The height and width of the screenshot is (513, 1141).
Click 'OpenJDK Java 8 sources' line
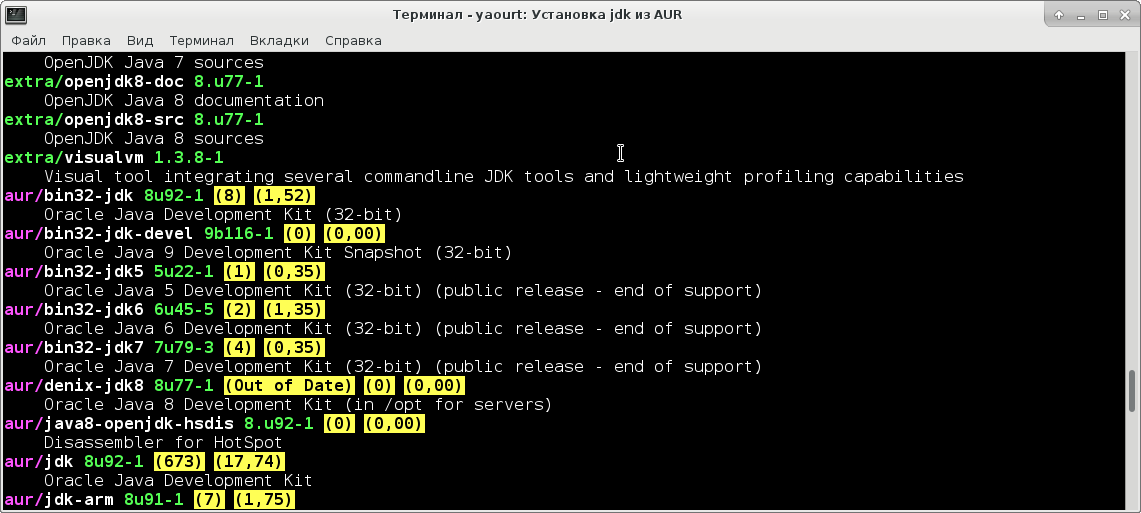[x=154, y=138]
